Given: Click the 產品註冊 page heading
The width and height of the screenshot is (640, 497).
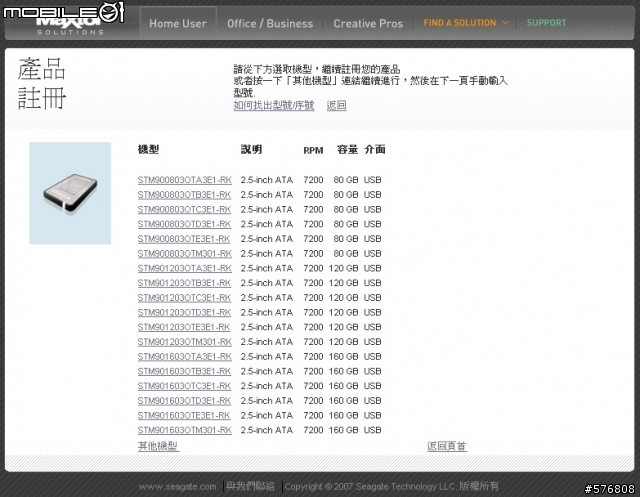Looking at the screenshot, I should pyautogui.click(x=42, y=84).
